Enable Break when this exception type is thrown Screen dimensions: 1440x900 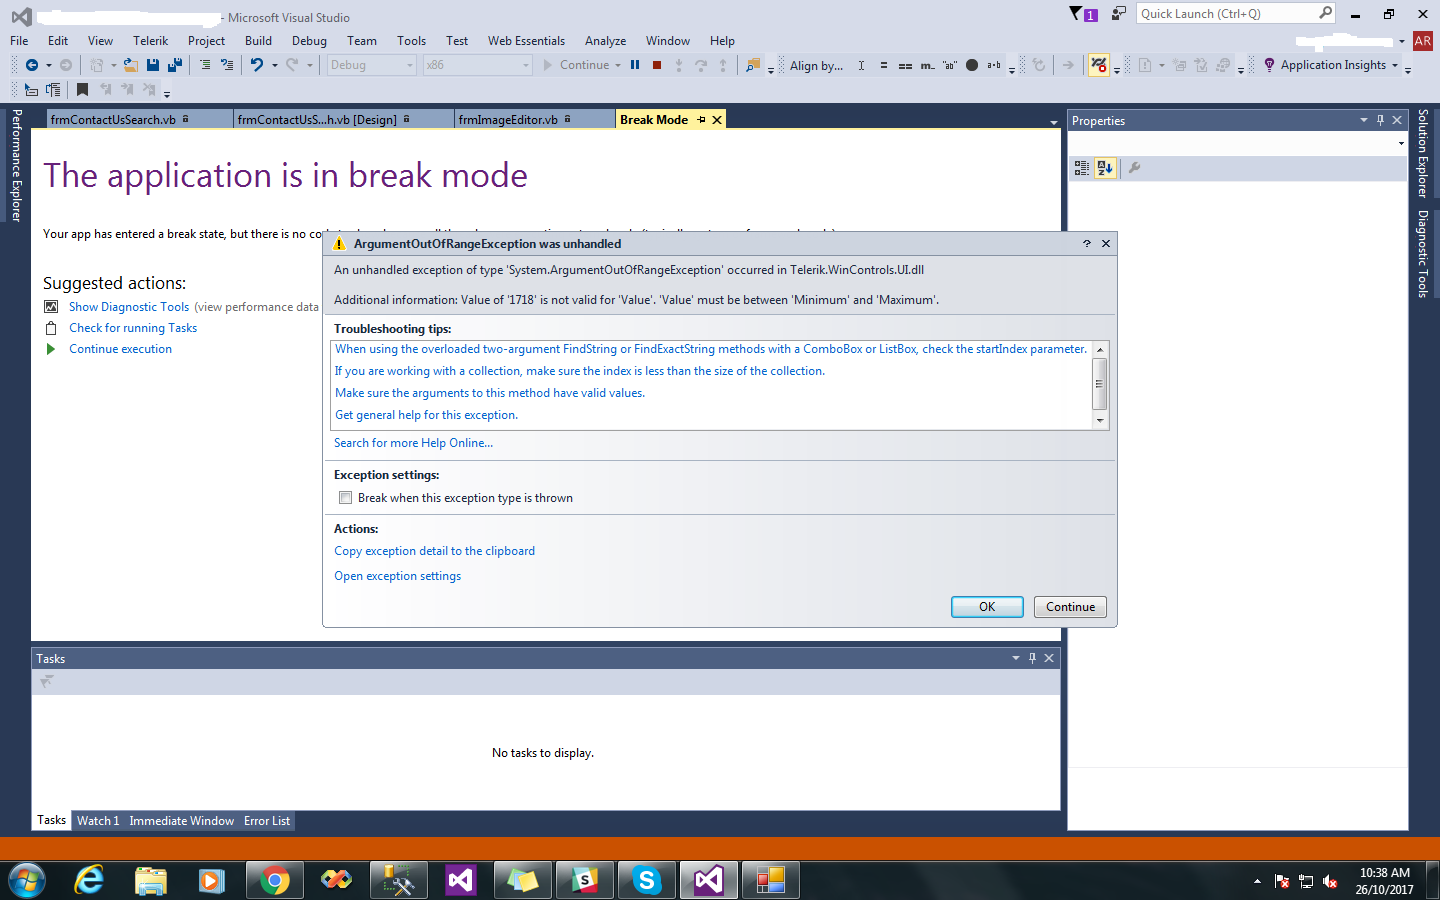click(345, 498)
